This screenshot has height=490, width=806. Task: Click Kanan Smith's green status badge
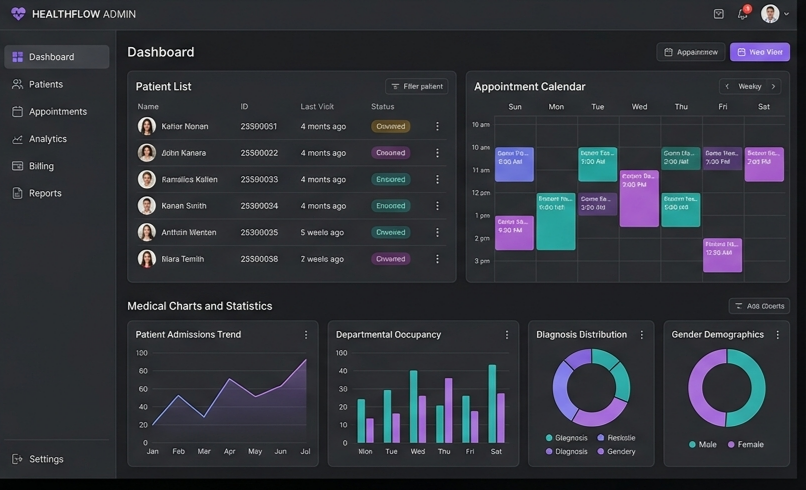pos(391,206)
